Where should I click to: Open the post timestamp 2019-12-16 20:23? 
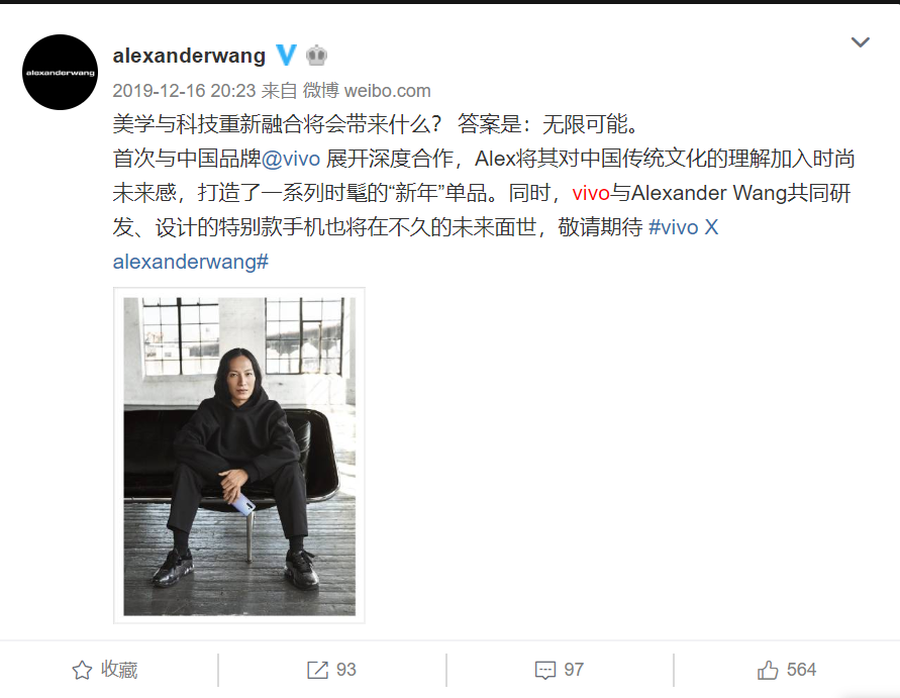tap(184, 91)
